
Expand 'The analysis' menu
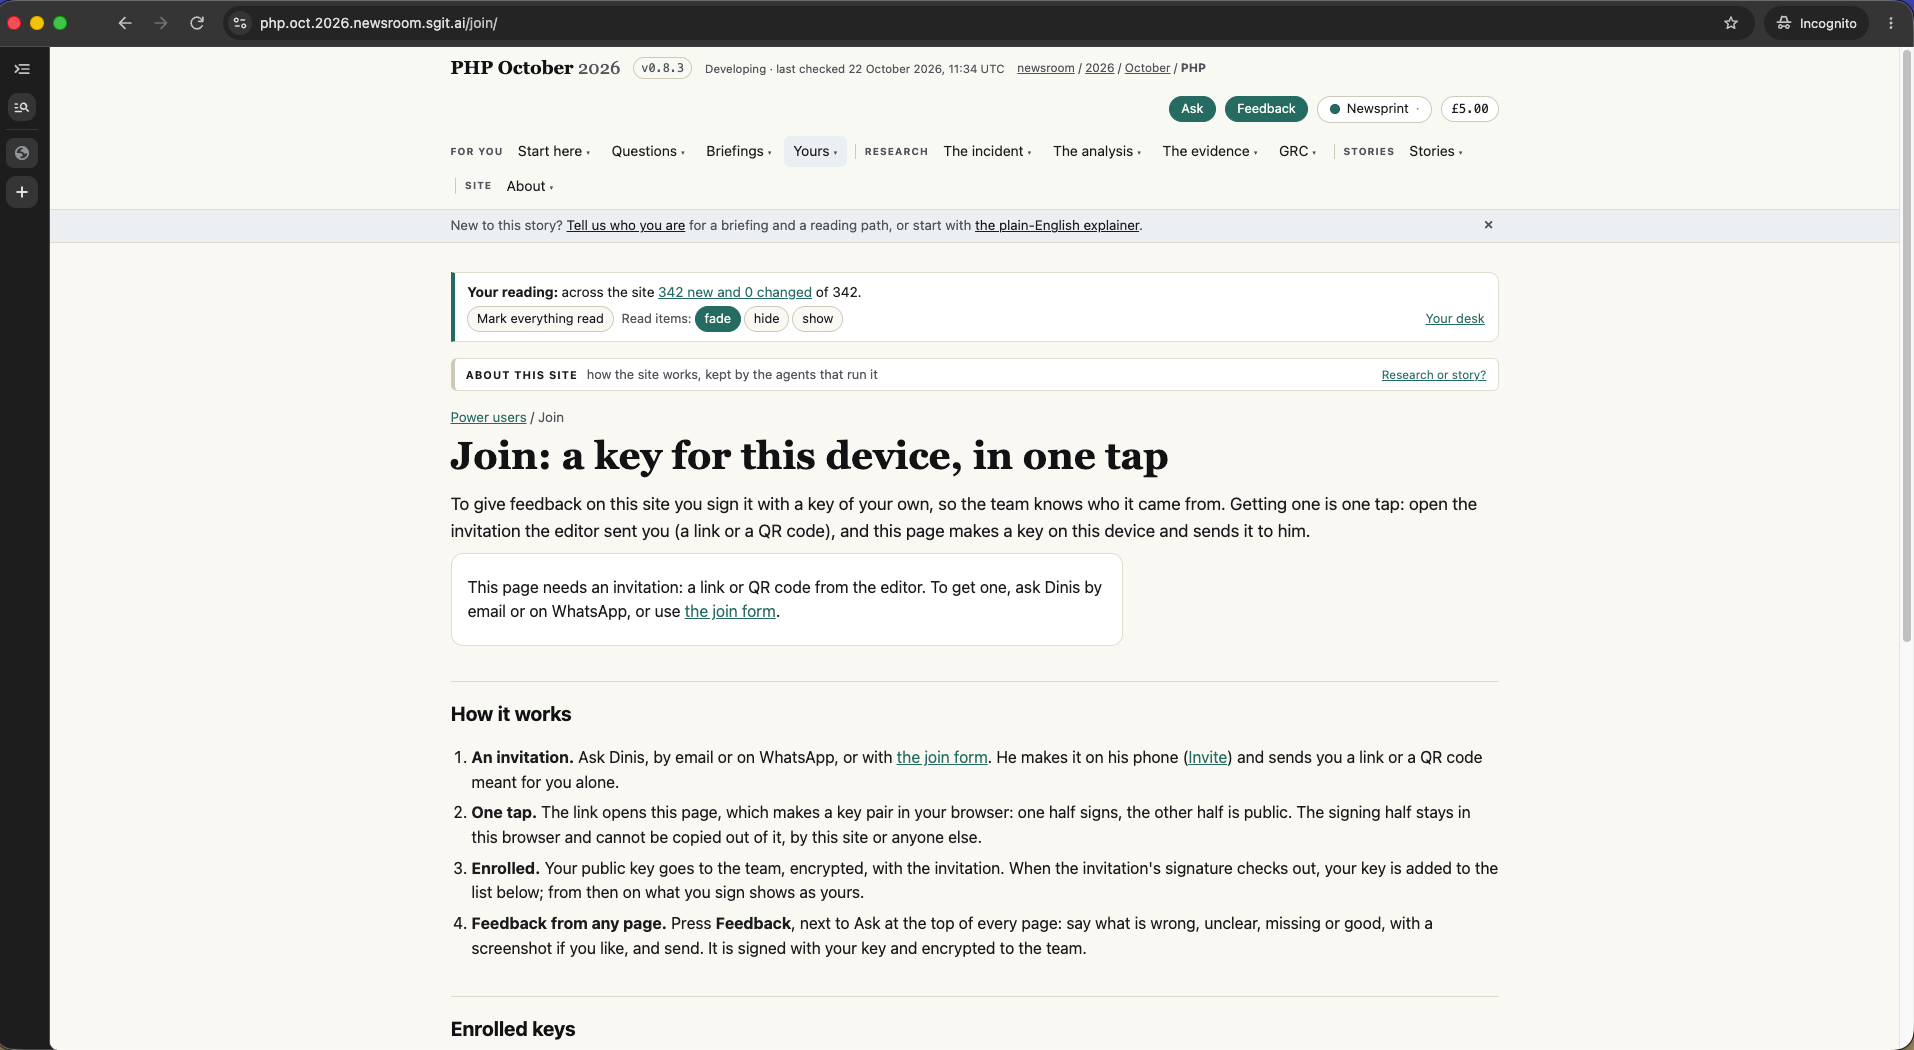(1097, 151)
